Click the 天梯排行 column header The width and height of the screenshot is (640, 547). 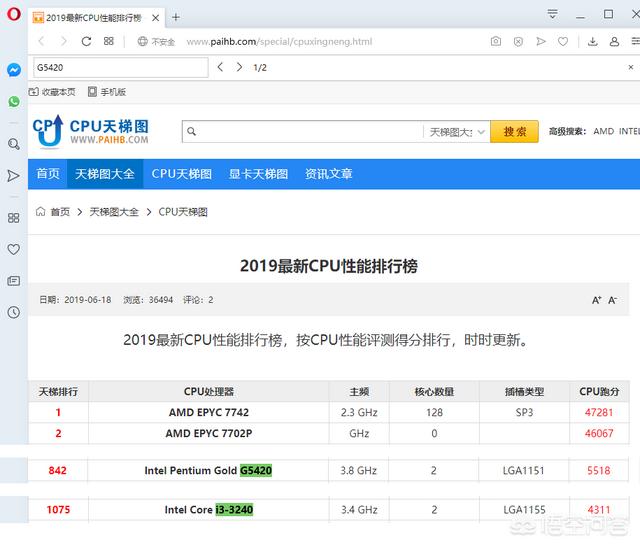click(x=58, y=391)
